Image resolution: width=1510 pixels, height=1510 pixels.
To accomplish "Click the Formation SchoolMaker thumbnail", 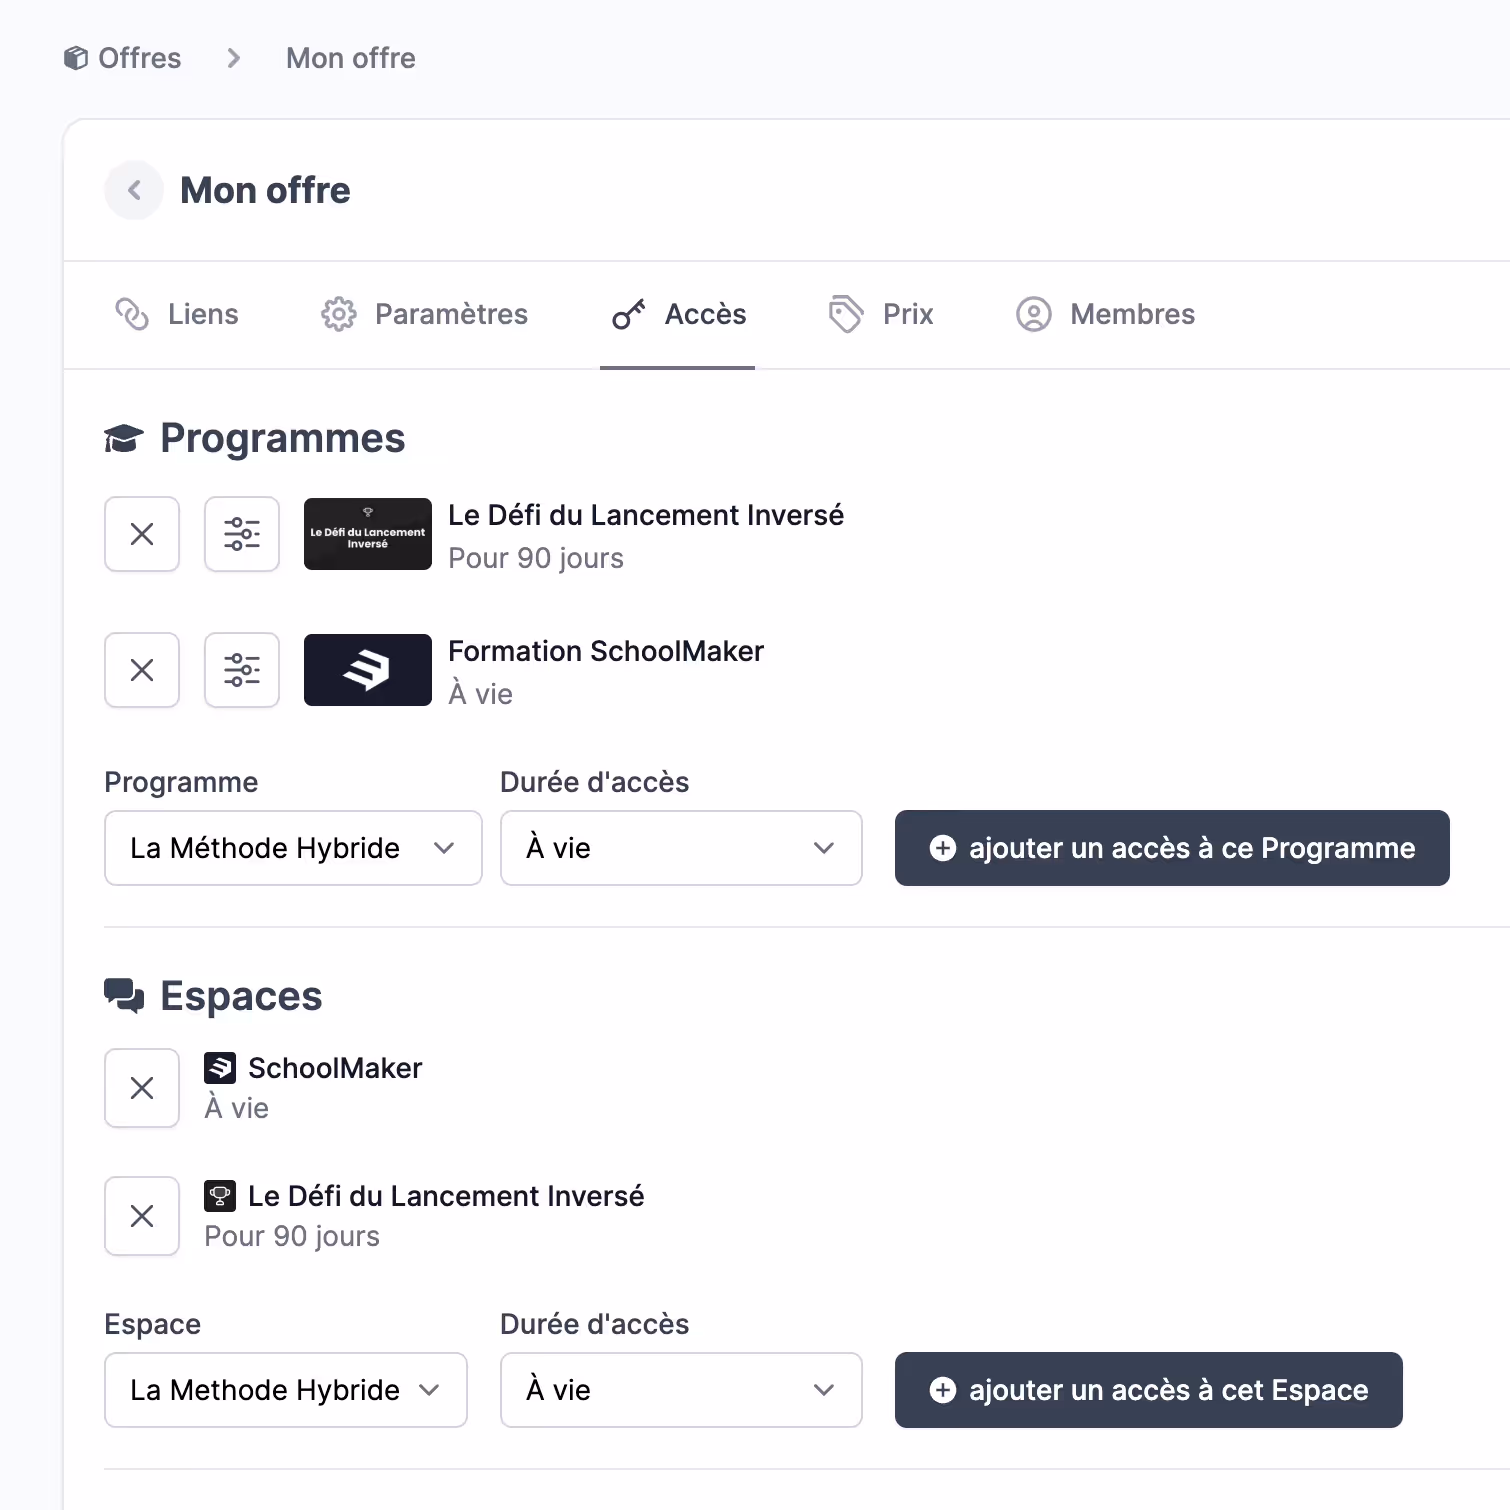I will 368,670.
